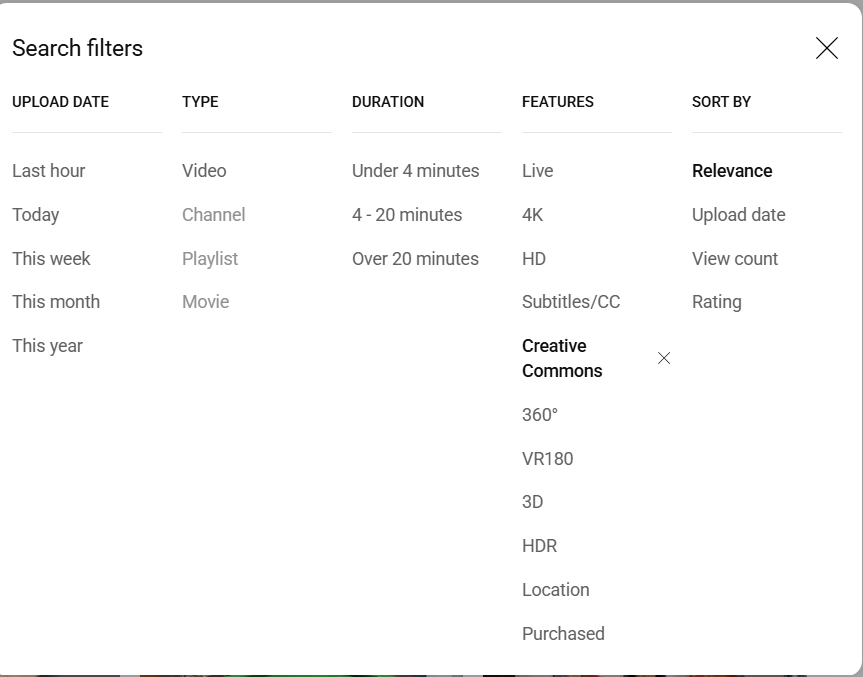Filter uploads from This week

51,259
